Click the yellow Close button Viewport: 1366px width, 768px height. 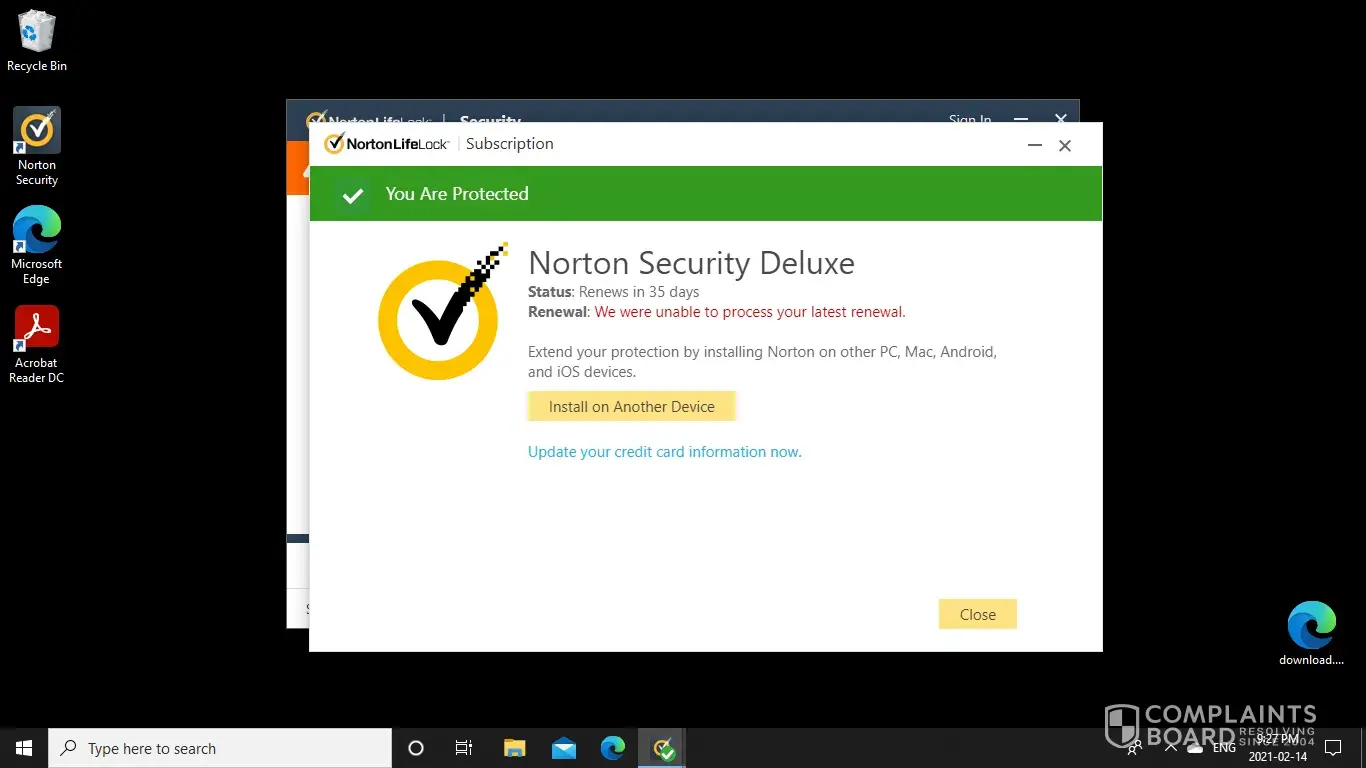coord(977,614)
